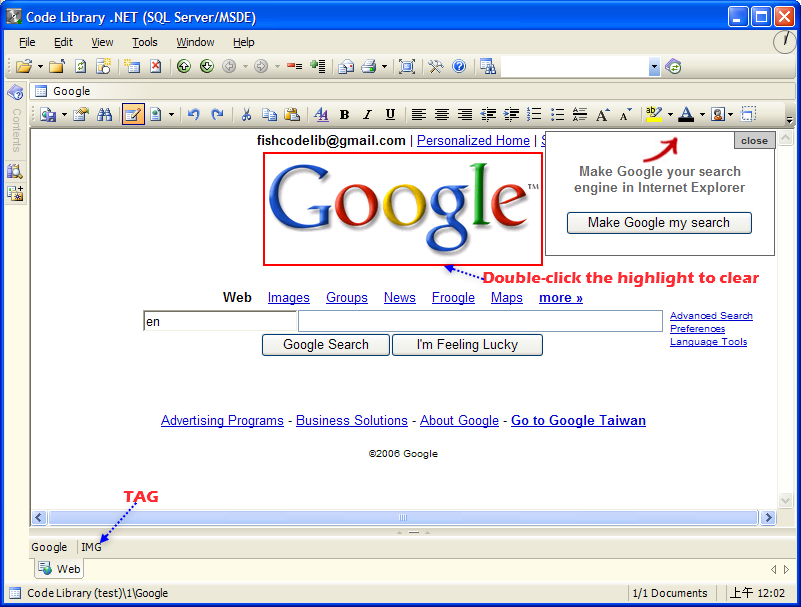Click the printer icon in main toolbar
Screen dimensions: 801x607
[369, 66]
